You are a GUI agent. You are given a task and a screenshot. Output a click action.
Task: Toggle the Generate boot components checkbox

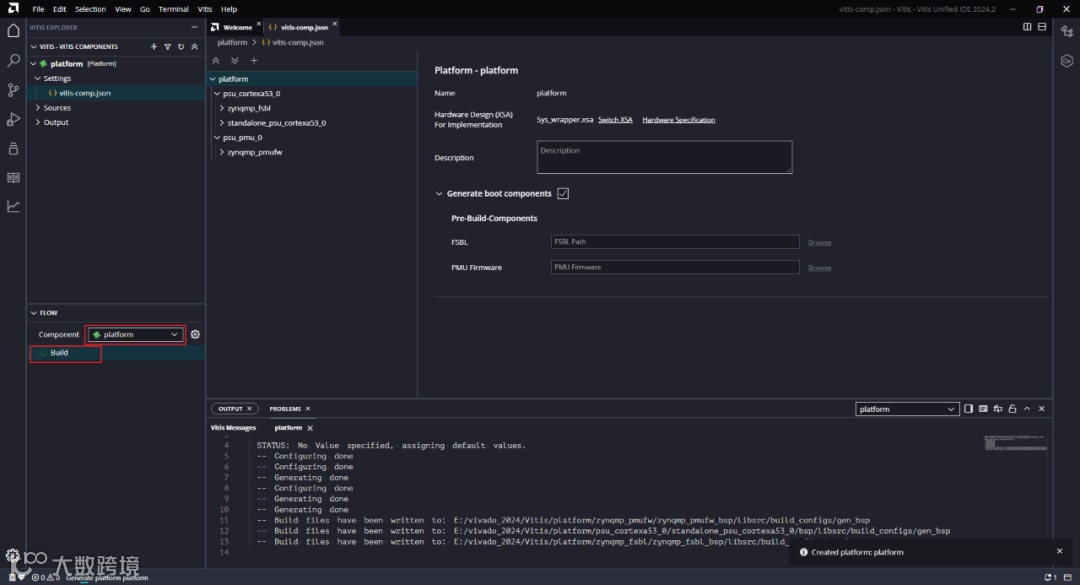point(563,194)
